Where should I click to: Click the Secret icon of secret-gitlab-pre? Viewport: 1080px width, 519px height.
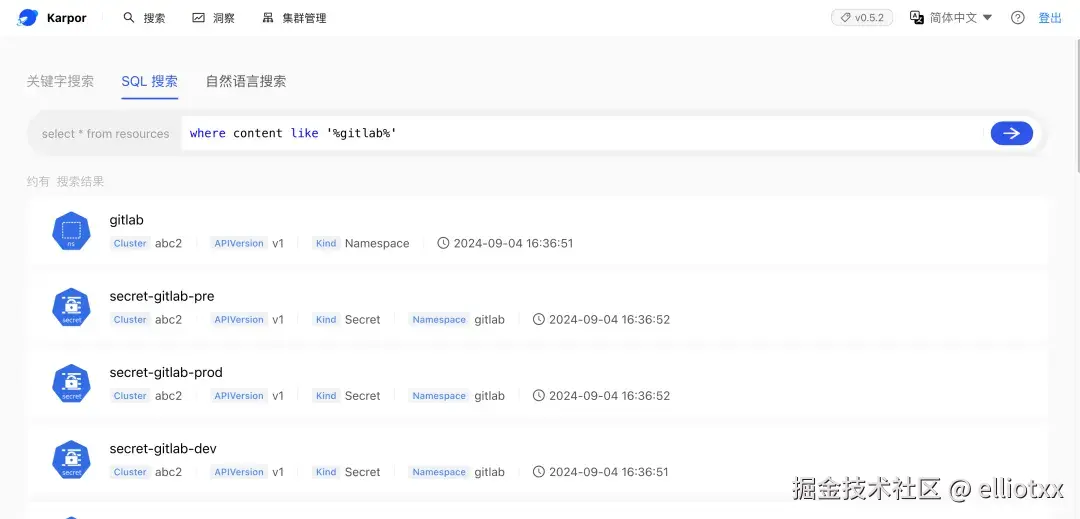pyautogui.click(x=72, y=308)
